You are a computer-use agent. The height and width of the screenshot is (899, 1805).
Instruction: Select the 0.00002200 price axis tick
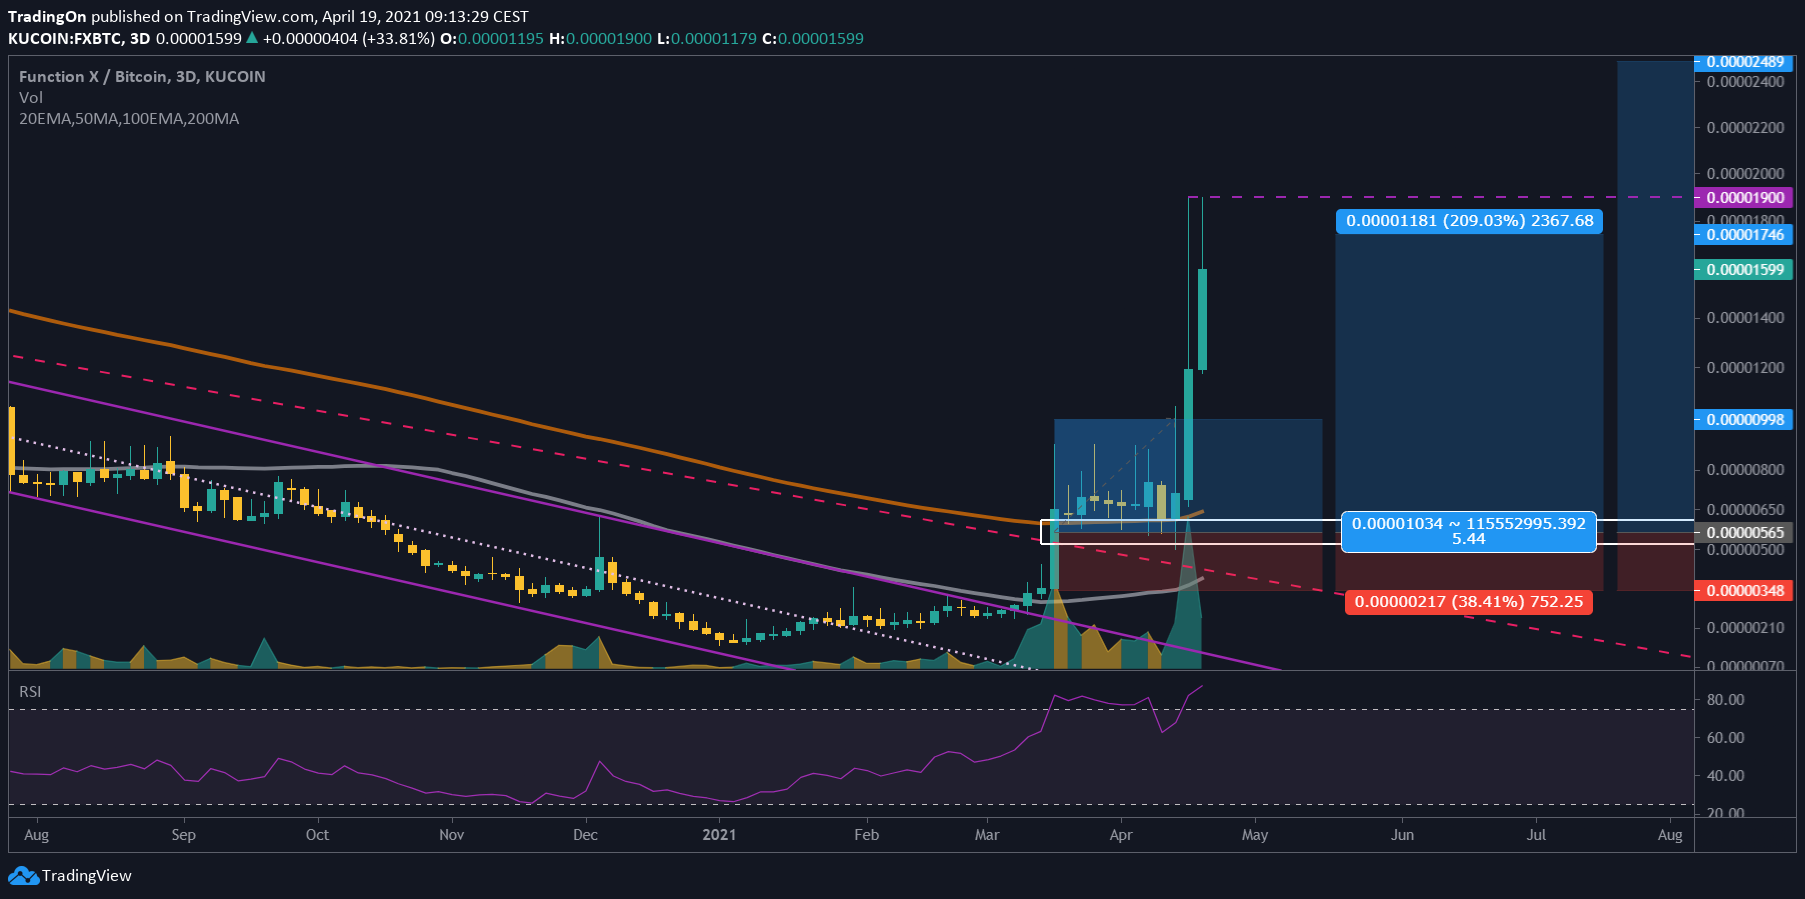(x=1745, y=128)
